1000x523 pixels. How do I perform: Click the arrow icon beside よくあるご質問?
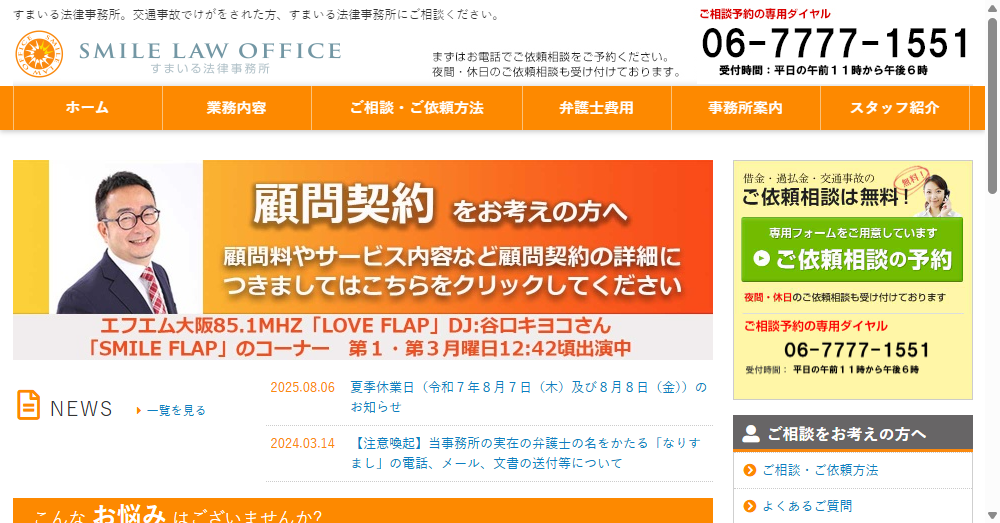point(750,506)
